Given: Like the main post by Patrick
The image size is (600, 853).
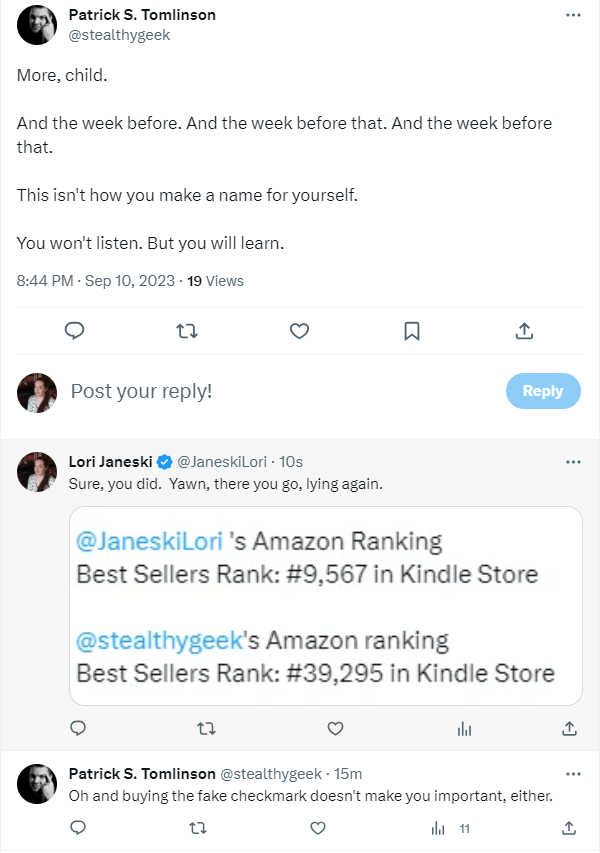Looking at the screenshot, I should tap(298, 330).
